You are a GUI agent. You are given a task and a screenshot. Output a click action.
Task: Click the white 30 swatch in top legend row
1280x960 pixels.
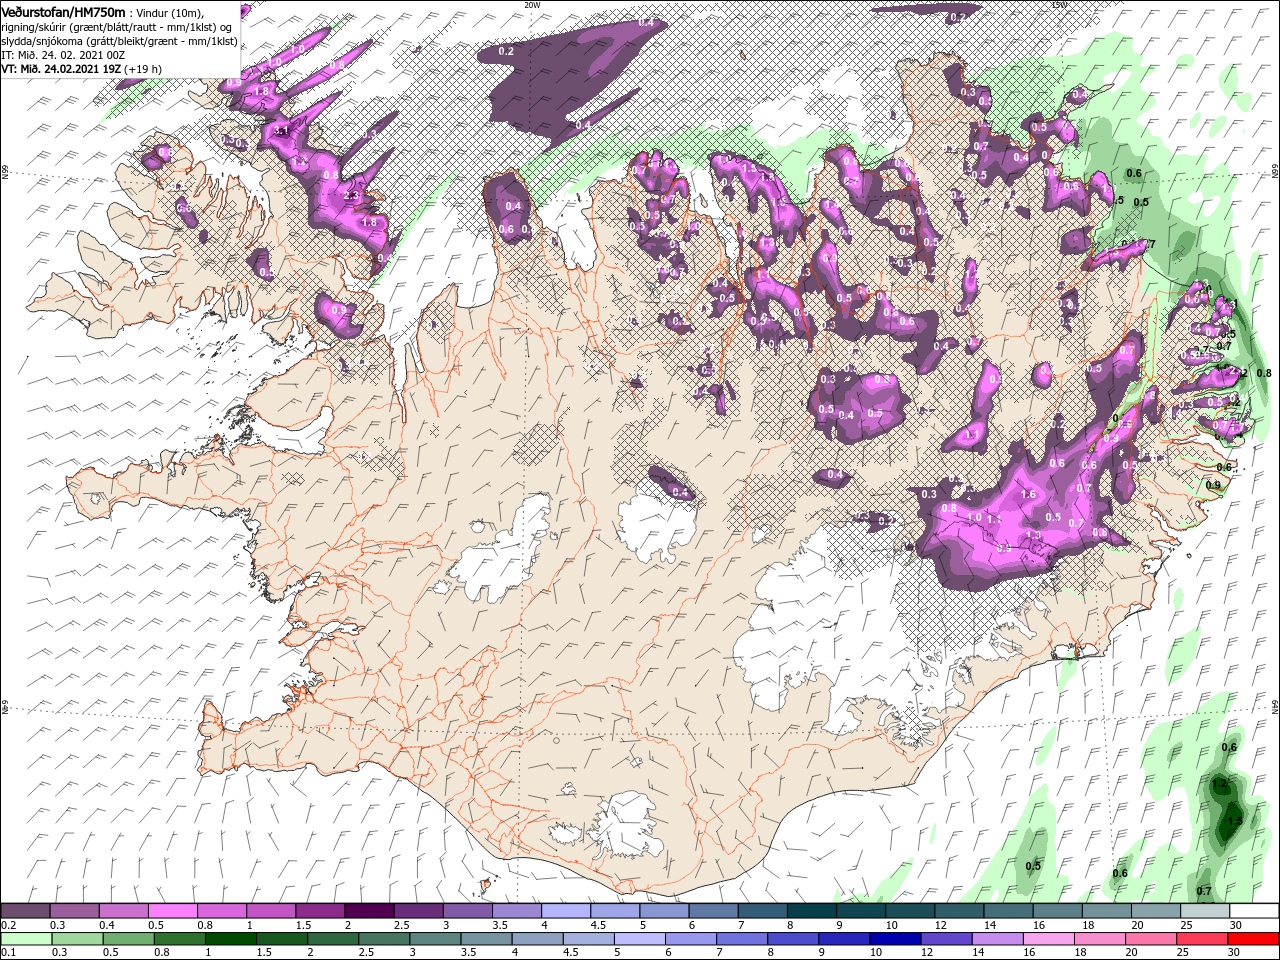coord(1253,911)
